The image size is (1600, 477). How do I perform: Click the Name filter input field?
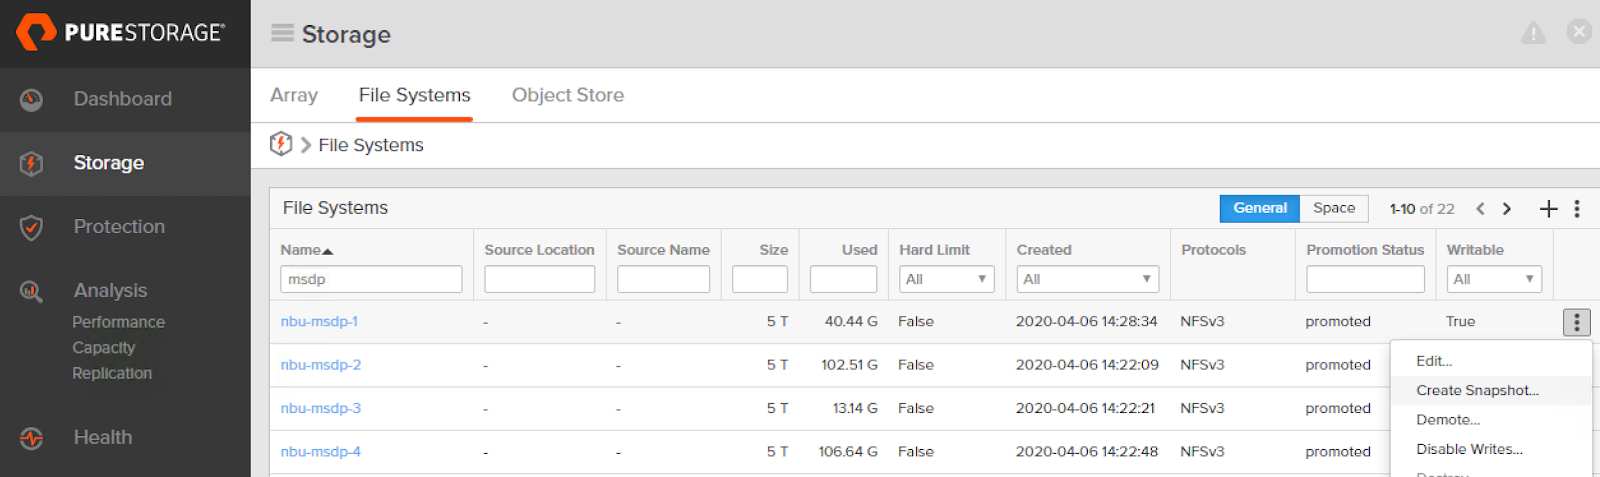click(x=371, y=279)
